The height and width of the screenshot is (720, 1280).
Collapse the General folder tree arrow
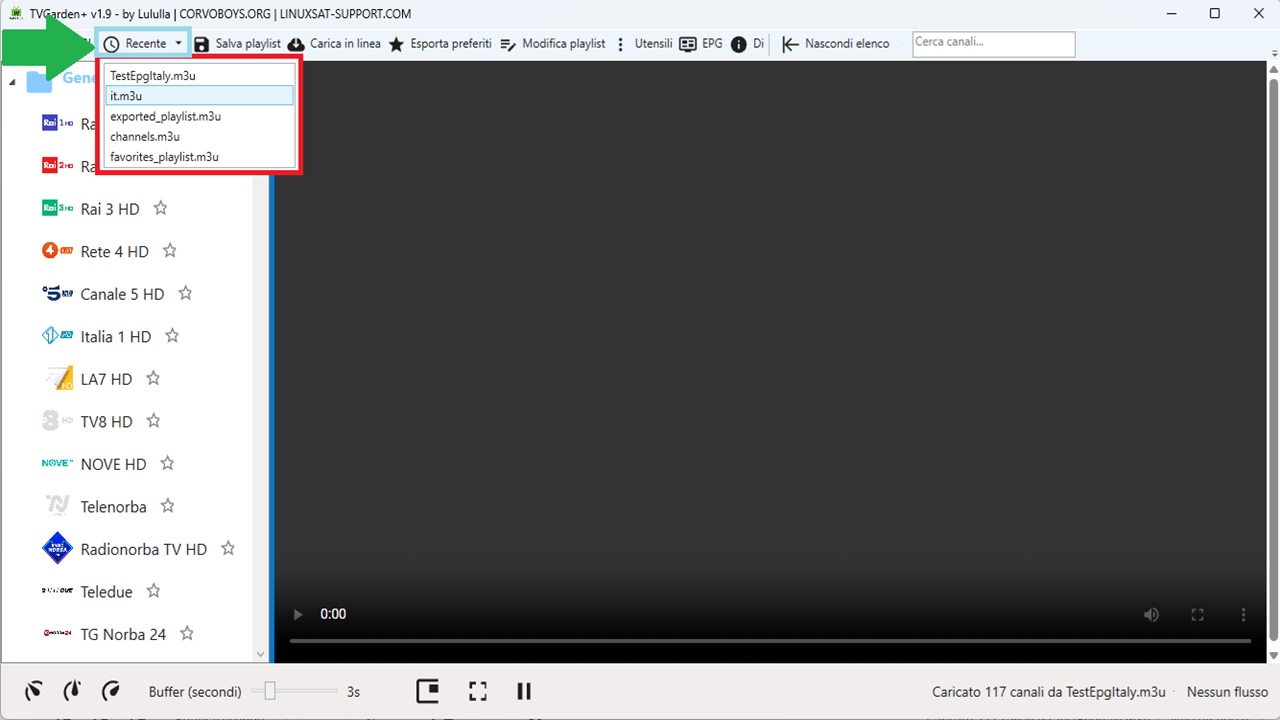(x=12, y=81)
